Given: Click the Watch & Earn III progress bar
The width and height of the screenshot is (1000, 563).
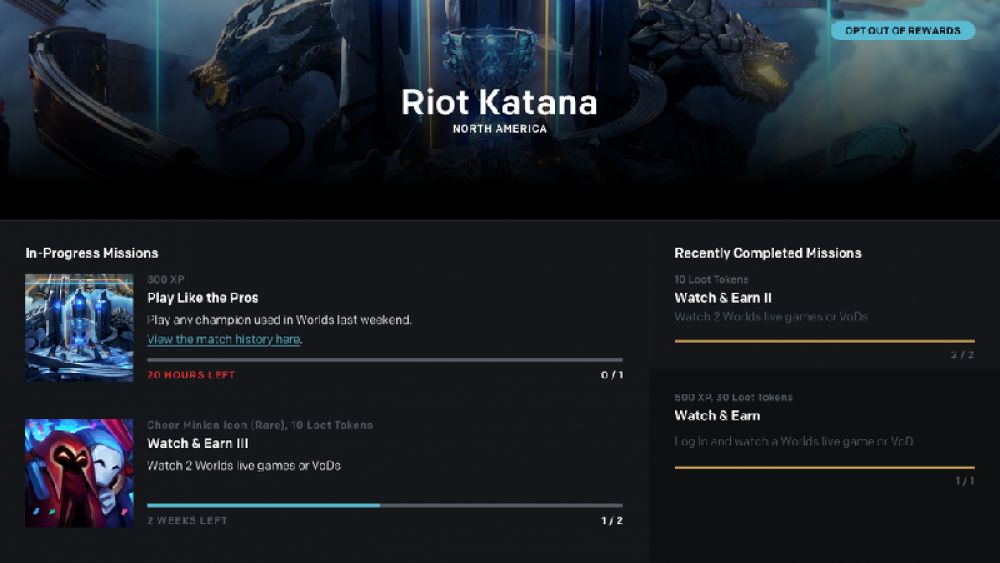Looking at the screenshot, I should coord(384,505).
